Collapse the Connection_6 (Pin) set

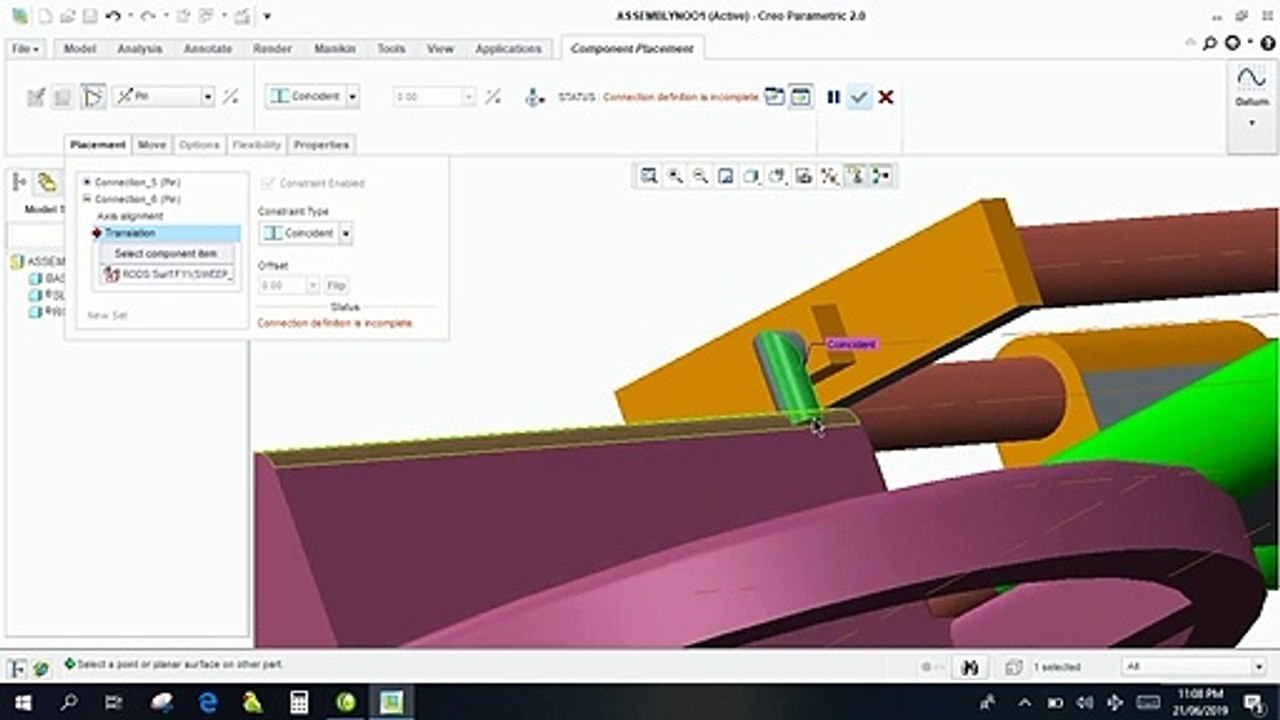[87, 199]
